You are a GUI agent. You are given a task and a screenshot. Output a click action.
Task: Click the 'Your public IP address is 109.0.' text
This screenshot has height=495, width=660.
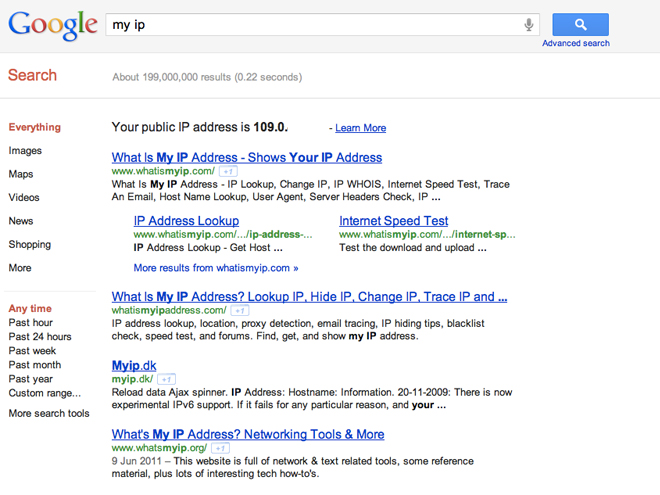(200, 127)
